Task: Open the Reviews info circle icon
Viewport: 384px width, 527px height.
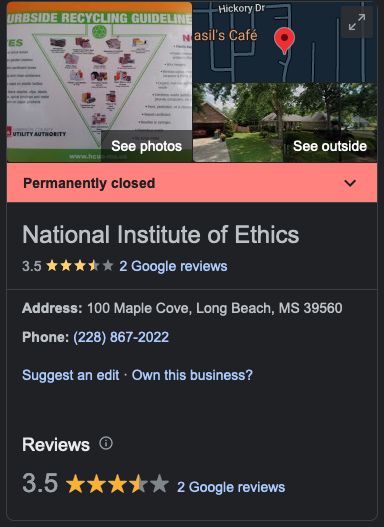Action: [x=106, y=443]
